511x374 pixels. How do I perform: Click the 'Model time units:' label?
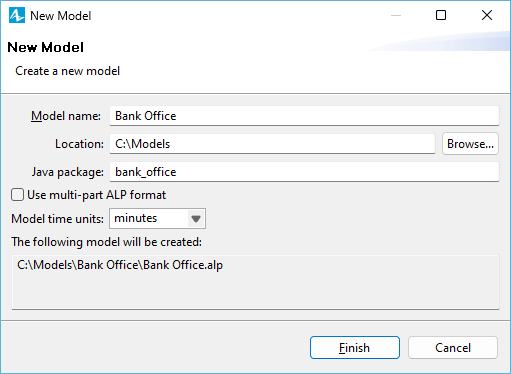click(x=57, y=219)
